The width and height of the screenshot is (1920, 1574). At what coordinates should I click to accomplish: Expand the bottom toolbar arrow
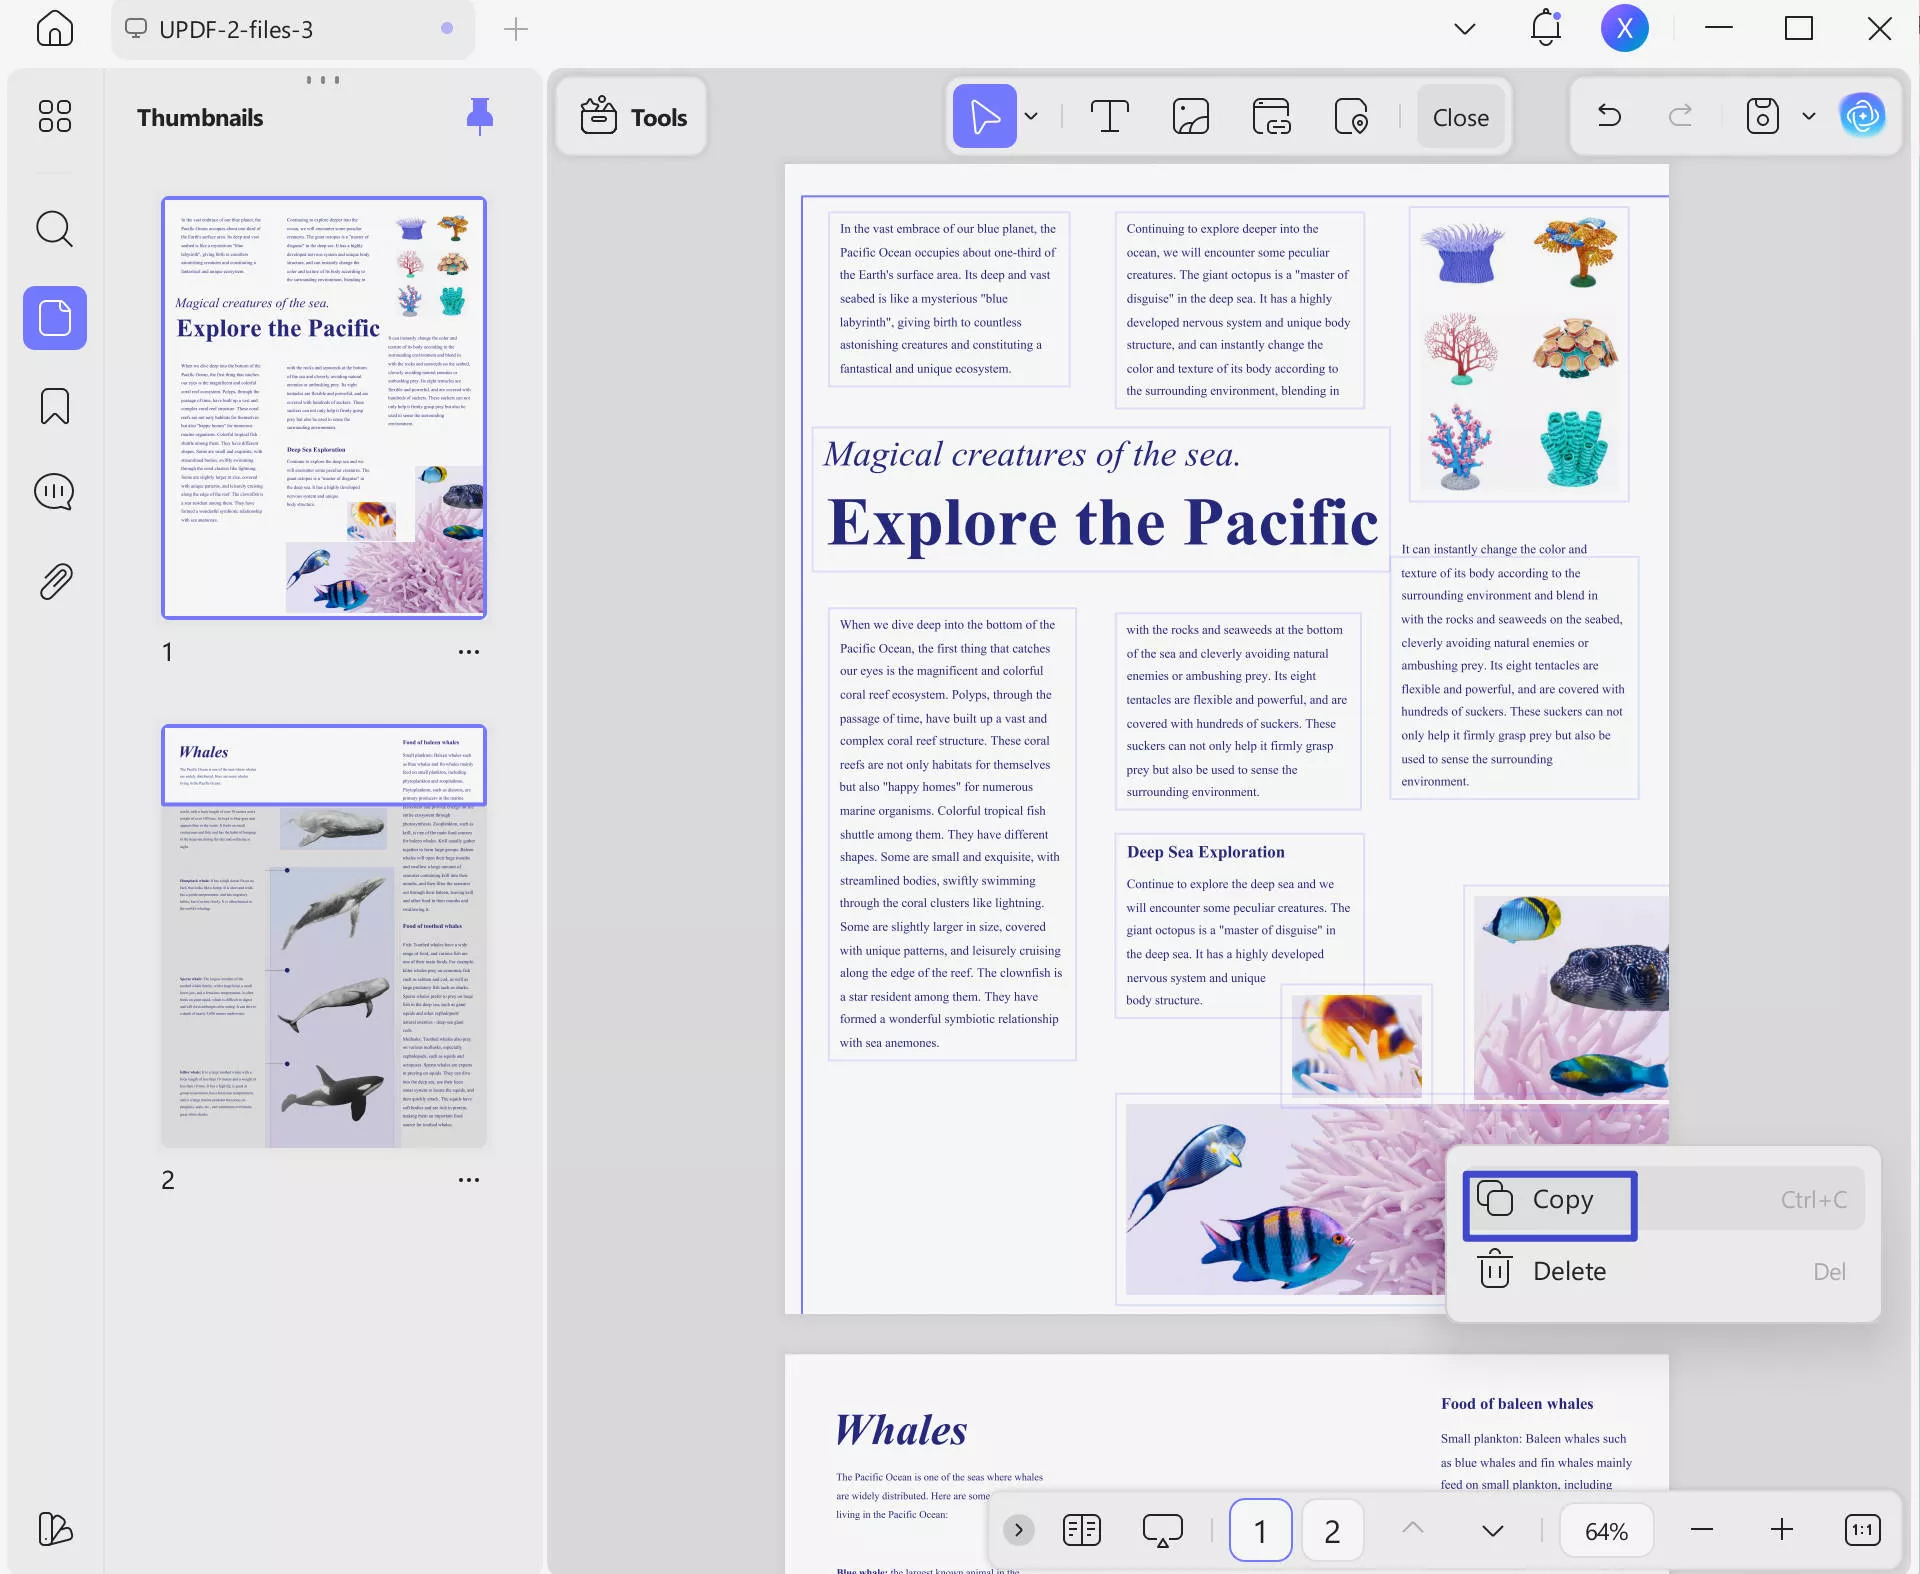(1018, 1530)
